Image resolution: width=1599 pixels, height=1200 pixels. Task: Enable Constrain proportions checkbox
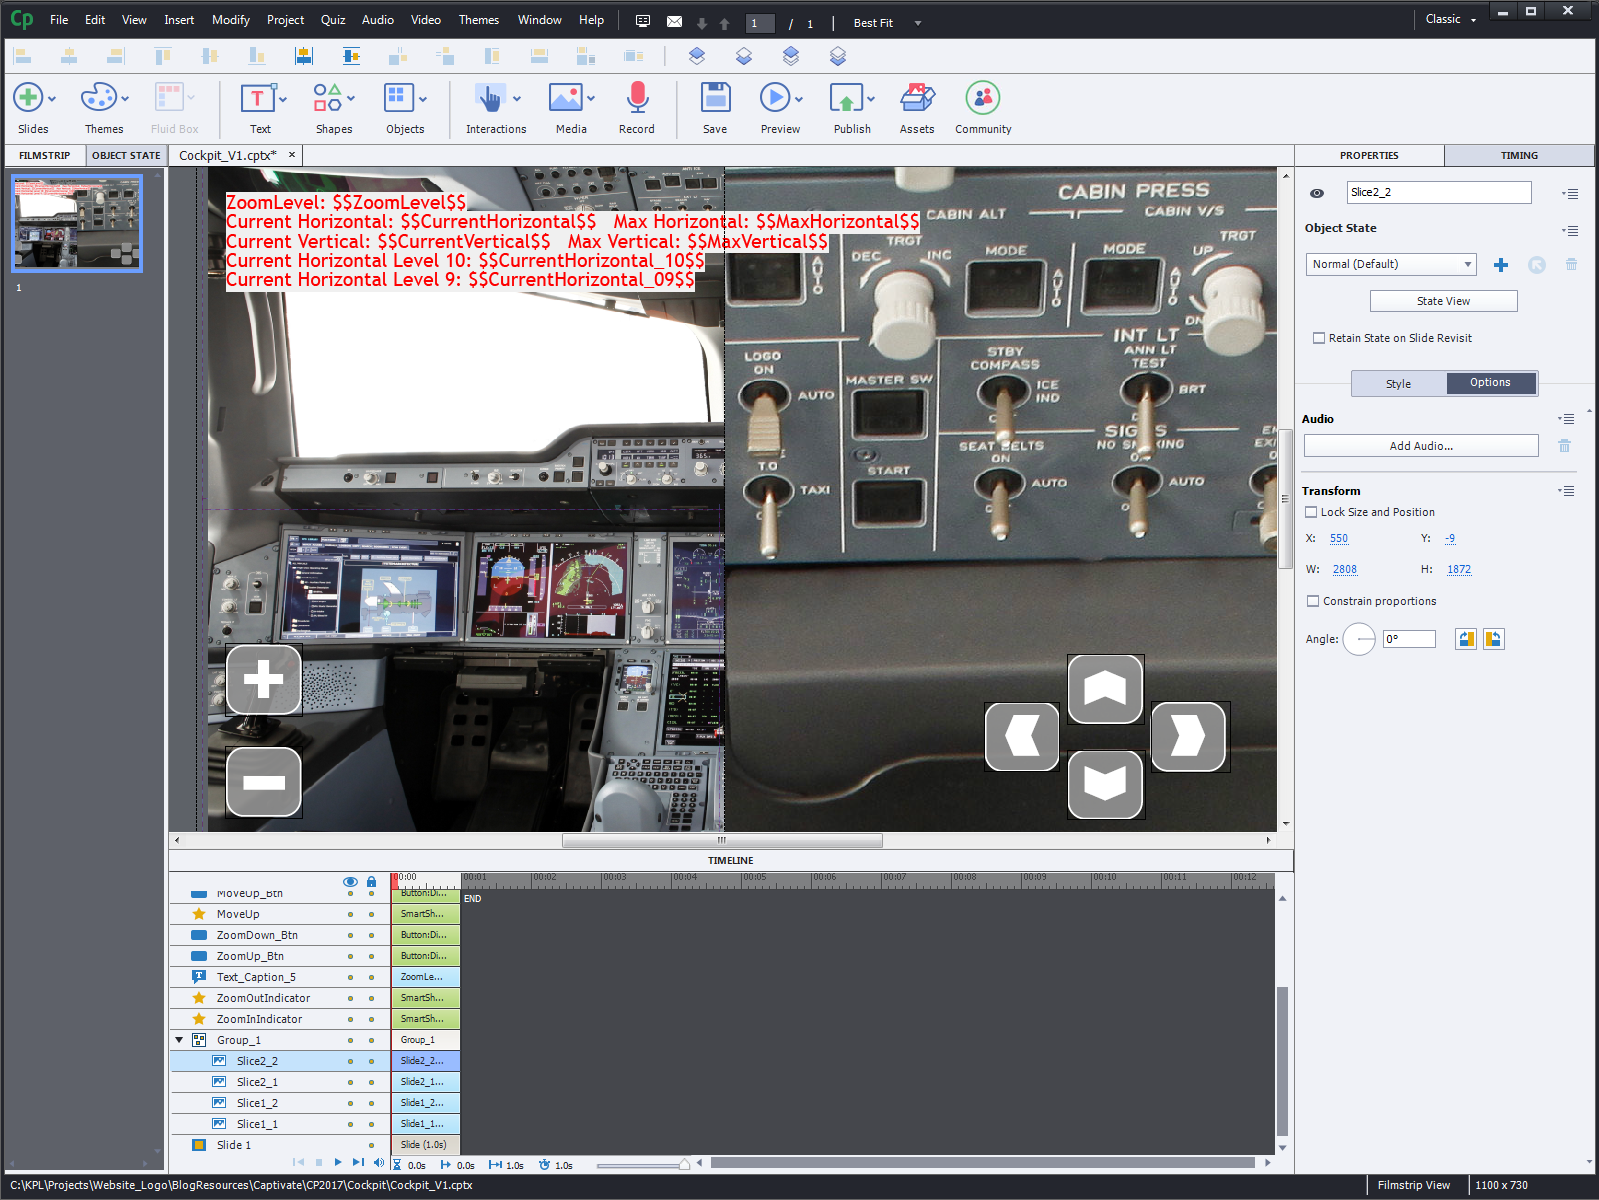pyautogui.click(x=1313, y=601)
